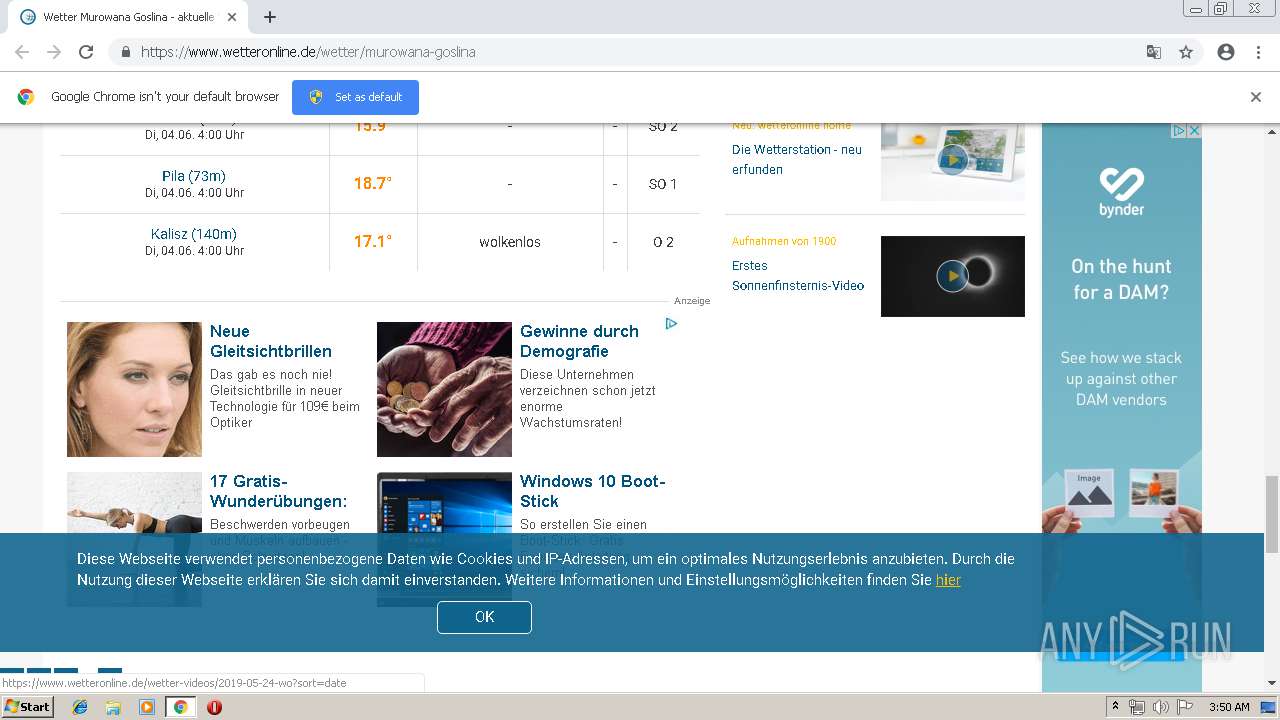Click the page vertical scrollbar thumb
The image size is (1280, 720).
[x=1272, y=514]
